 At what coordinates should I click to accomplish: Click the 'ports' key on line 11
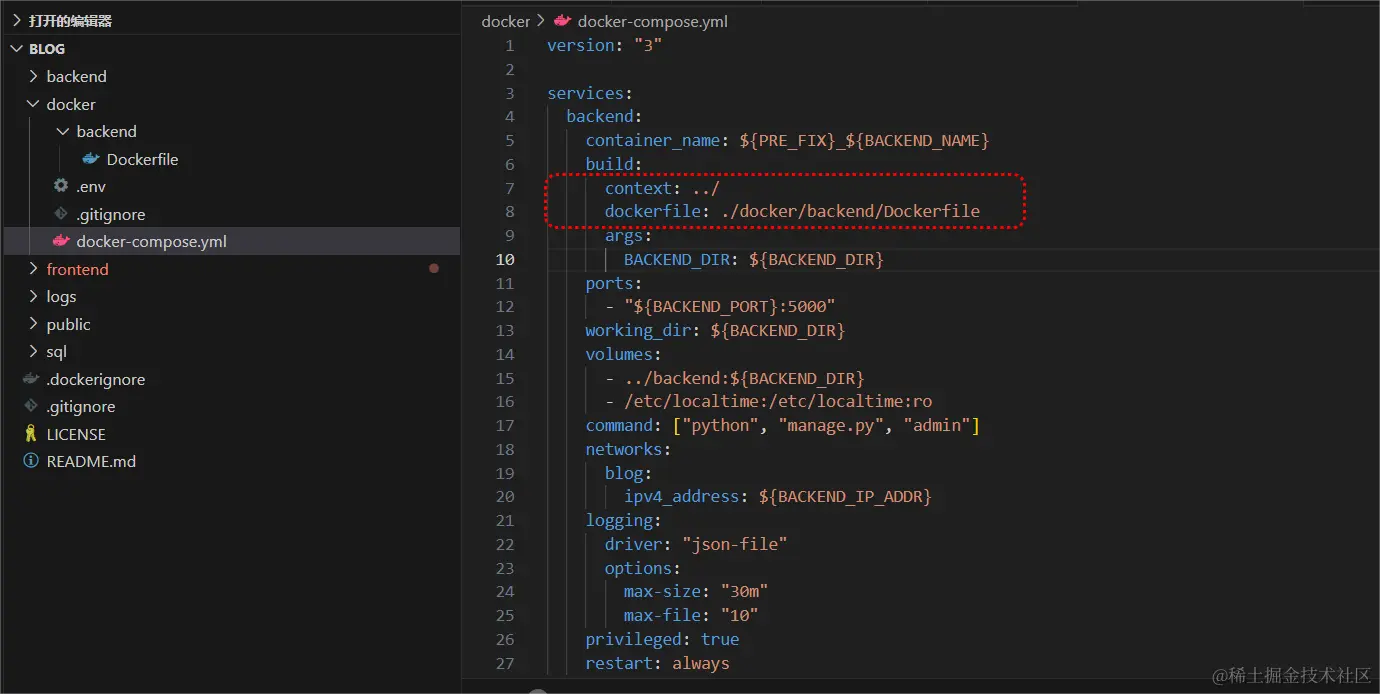tap(610, 283)
